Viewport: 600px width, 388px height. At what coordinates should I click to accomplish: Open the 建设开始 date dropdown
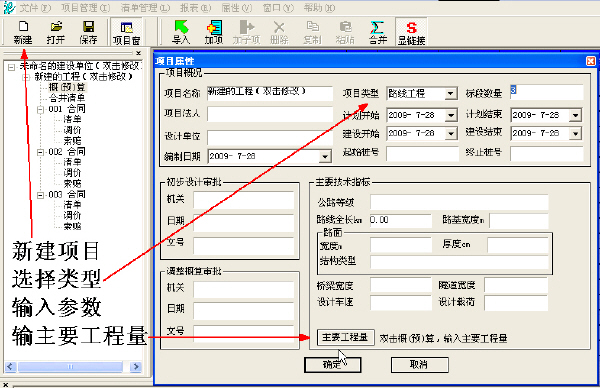pyautogui.click(x=451, y=134)
